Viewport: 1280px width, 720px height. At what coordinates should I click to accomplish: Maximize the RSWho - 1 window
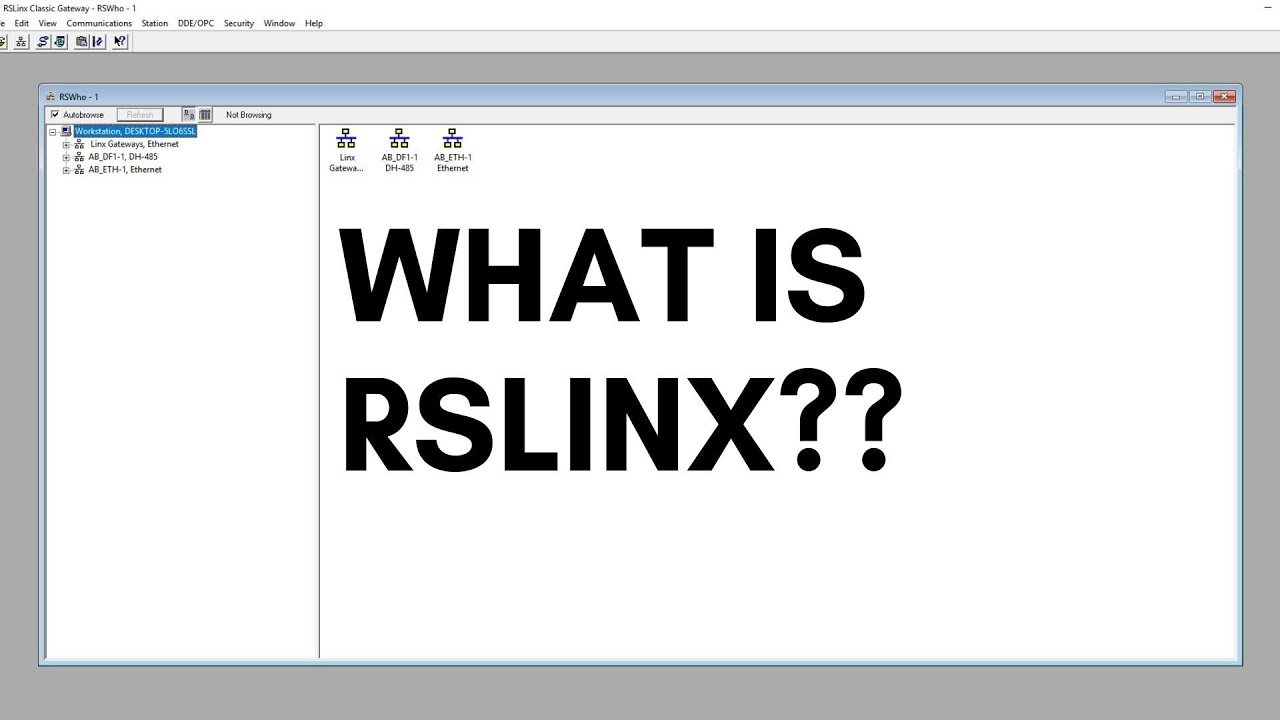point(1200,97)
